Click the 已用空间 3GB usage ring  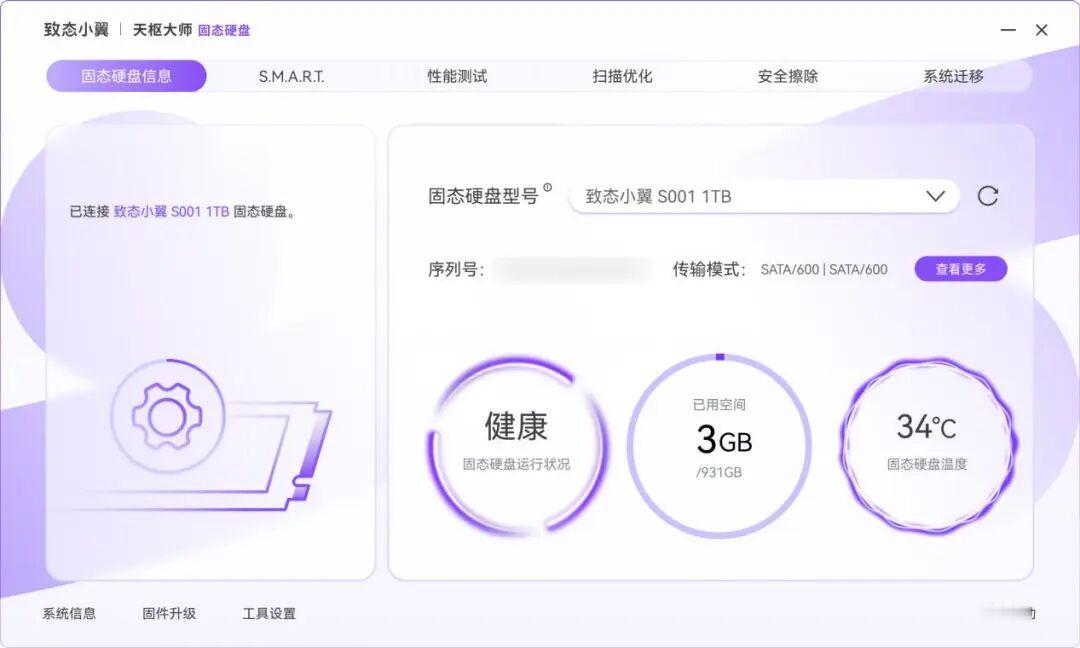pos(719,446)
